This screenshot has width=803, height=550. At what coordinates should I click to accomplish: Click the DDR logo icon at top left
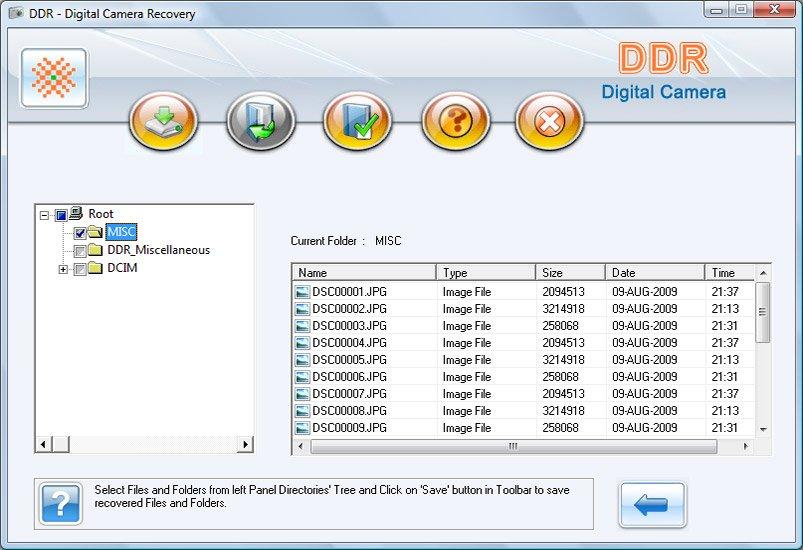click(54, 78)
